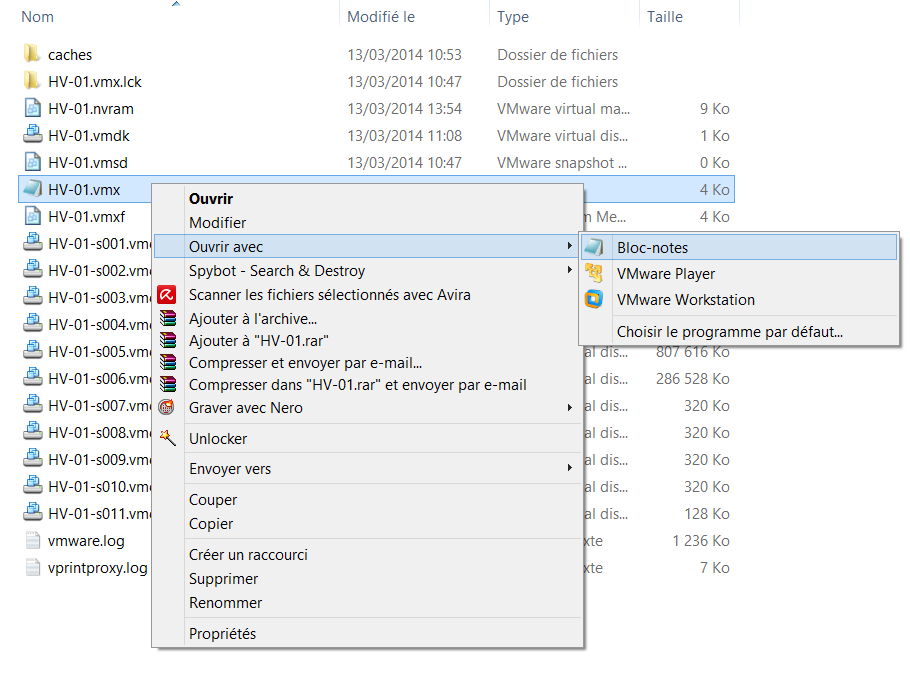This screenshot has height=680, width=910.
Task: Expand the Ouvrir avec submenu arrow
Action: [570, 246]
